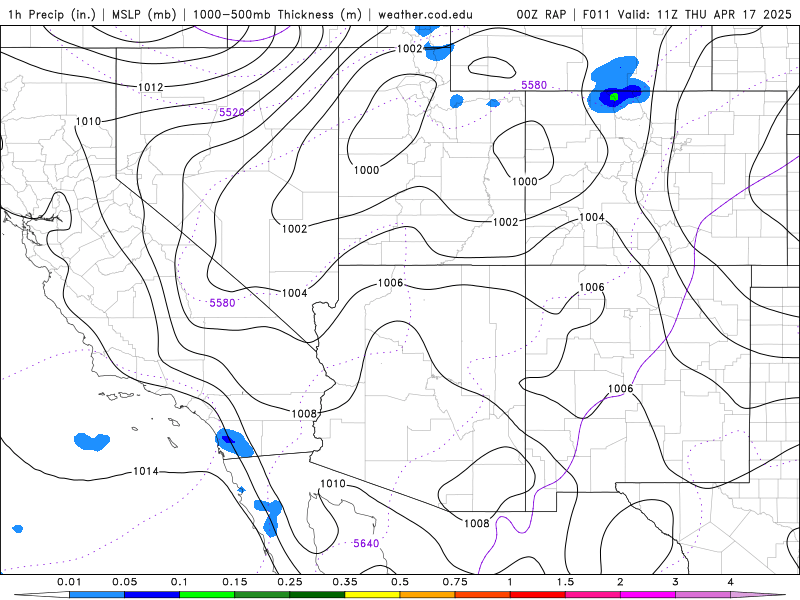The image size is (800, 600).
Task: Click the red 1–1.5 legend swatch
Action: (538, 595)
